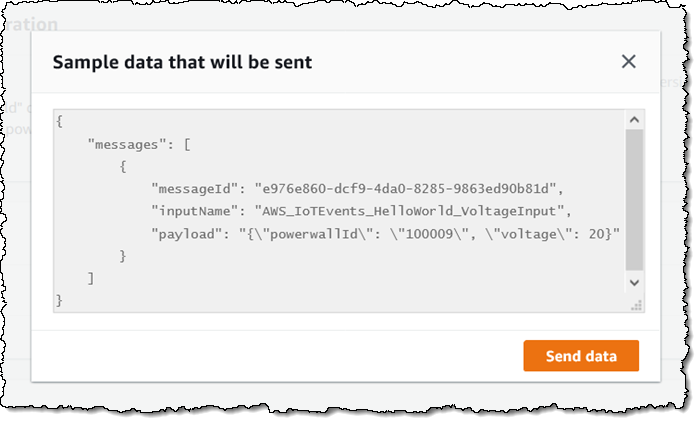700x423 pixels.
Task: Click the scrollbar up arrow
Action: (634, 120)
